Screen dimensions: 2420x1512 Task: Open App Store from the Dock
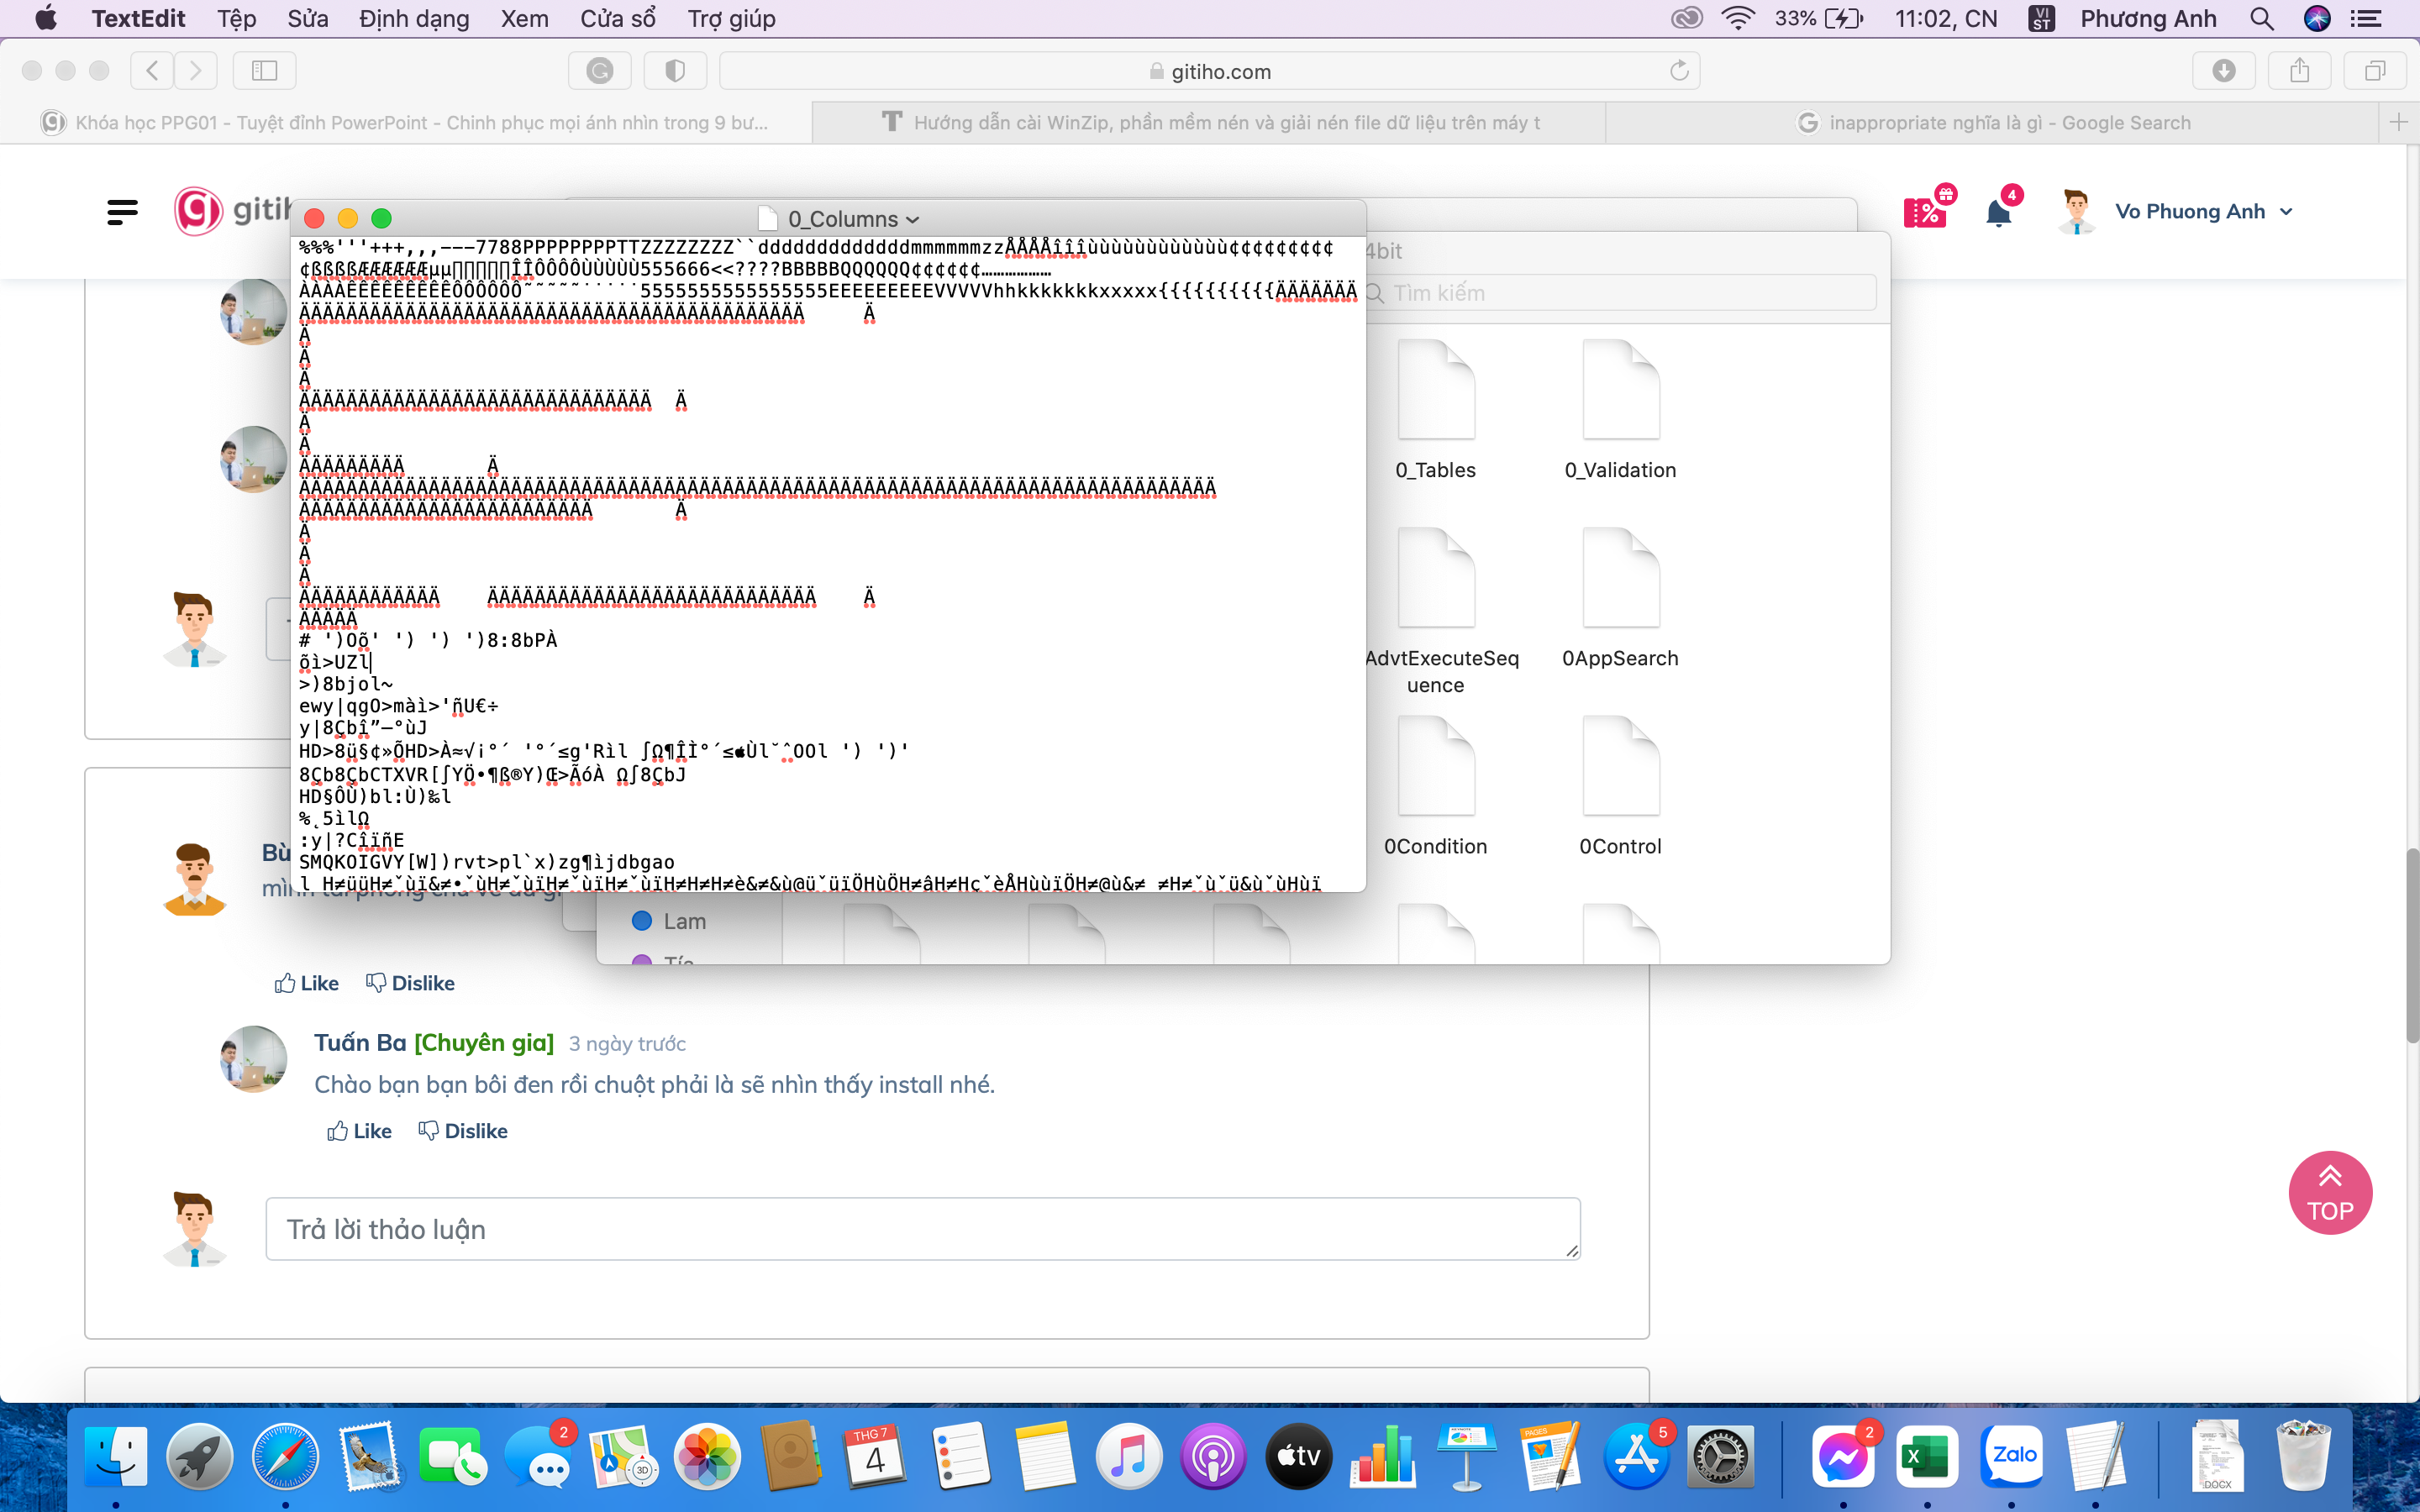tap(1636, 1456)
